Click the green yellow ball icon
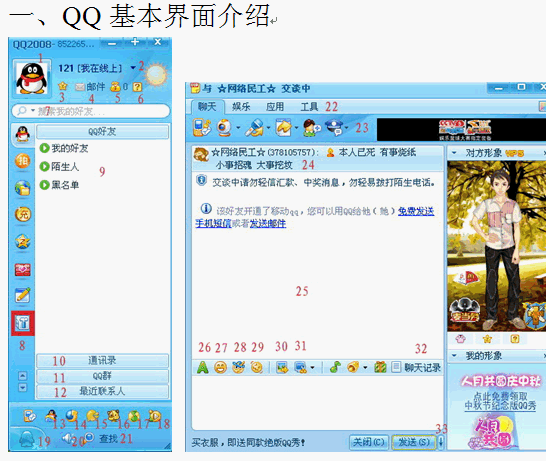Image resolution: width=546 pixels, height=461 pixels. tap(134, 416)
